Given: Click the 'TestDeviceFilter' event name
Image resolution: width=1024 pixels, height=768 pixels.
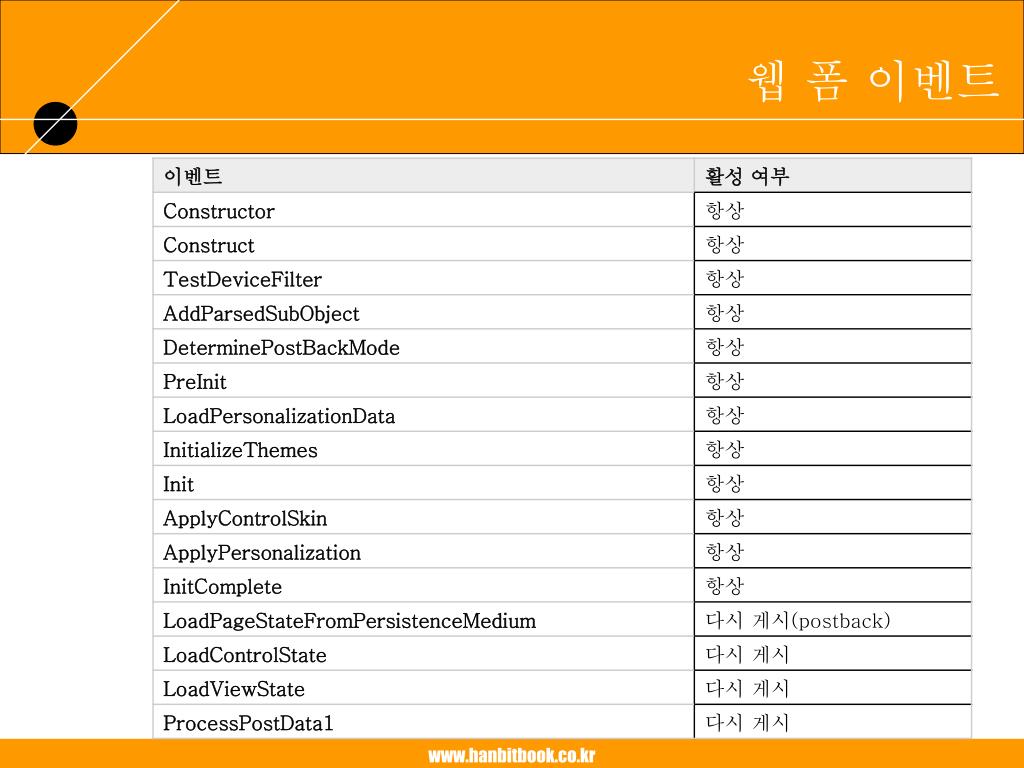Looking at the screenshot, I should pyautogui.click(x=242, y=280).
